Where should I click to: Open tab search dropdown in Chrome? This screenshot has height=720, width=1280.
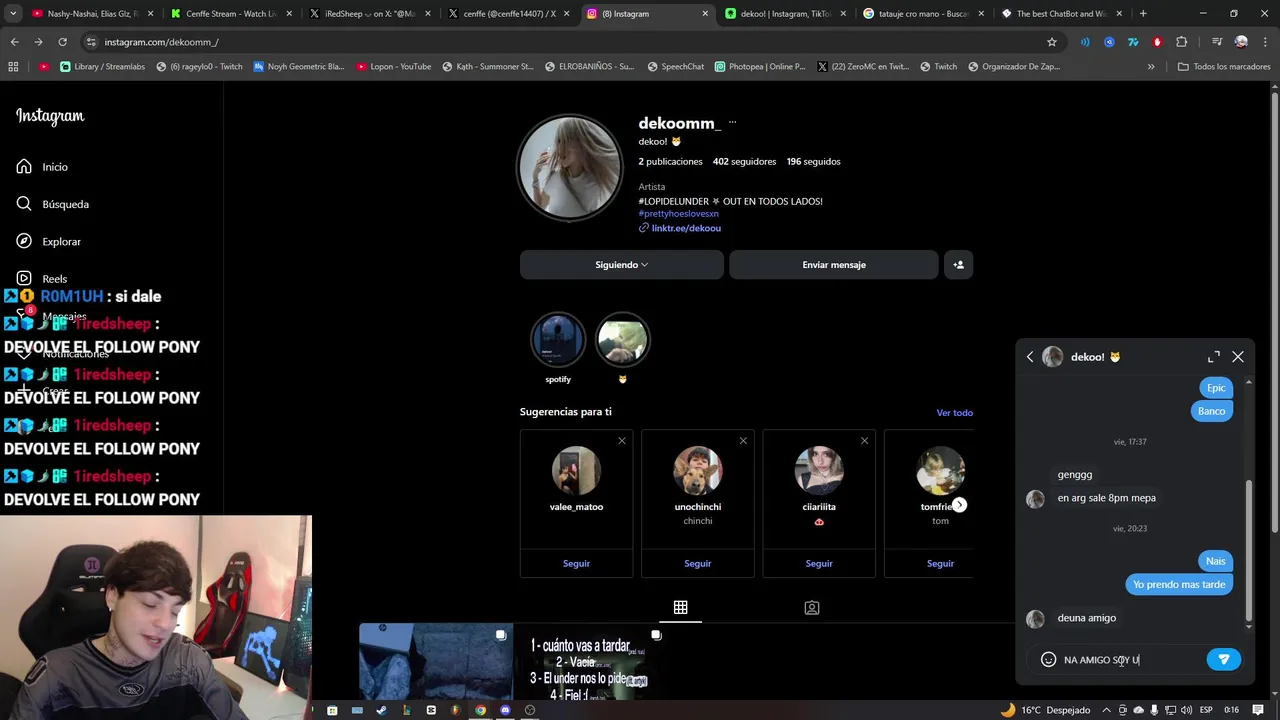pos(13,14)
